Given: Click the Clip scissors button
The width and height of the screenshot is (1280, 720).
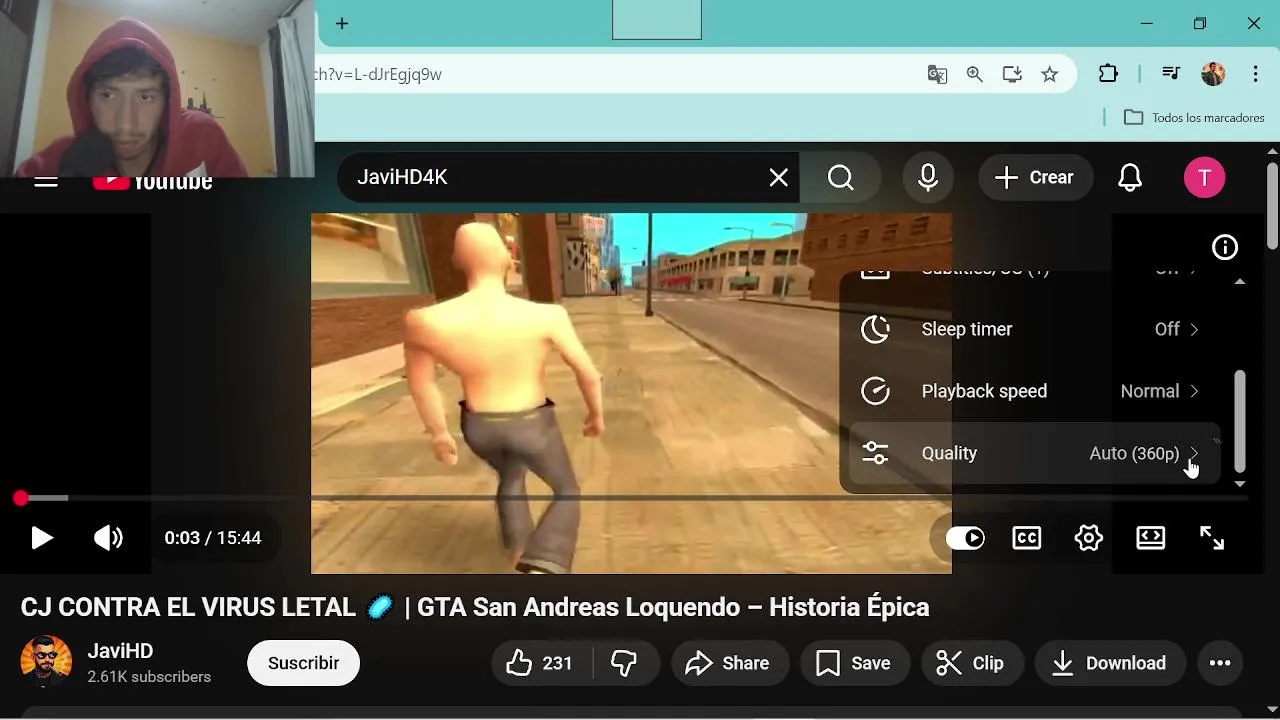Looking at the screenshot, I should [970, 663].
